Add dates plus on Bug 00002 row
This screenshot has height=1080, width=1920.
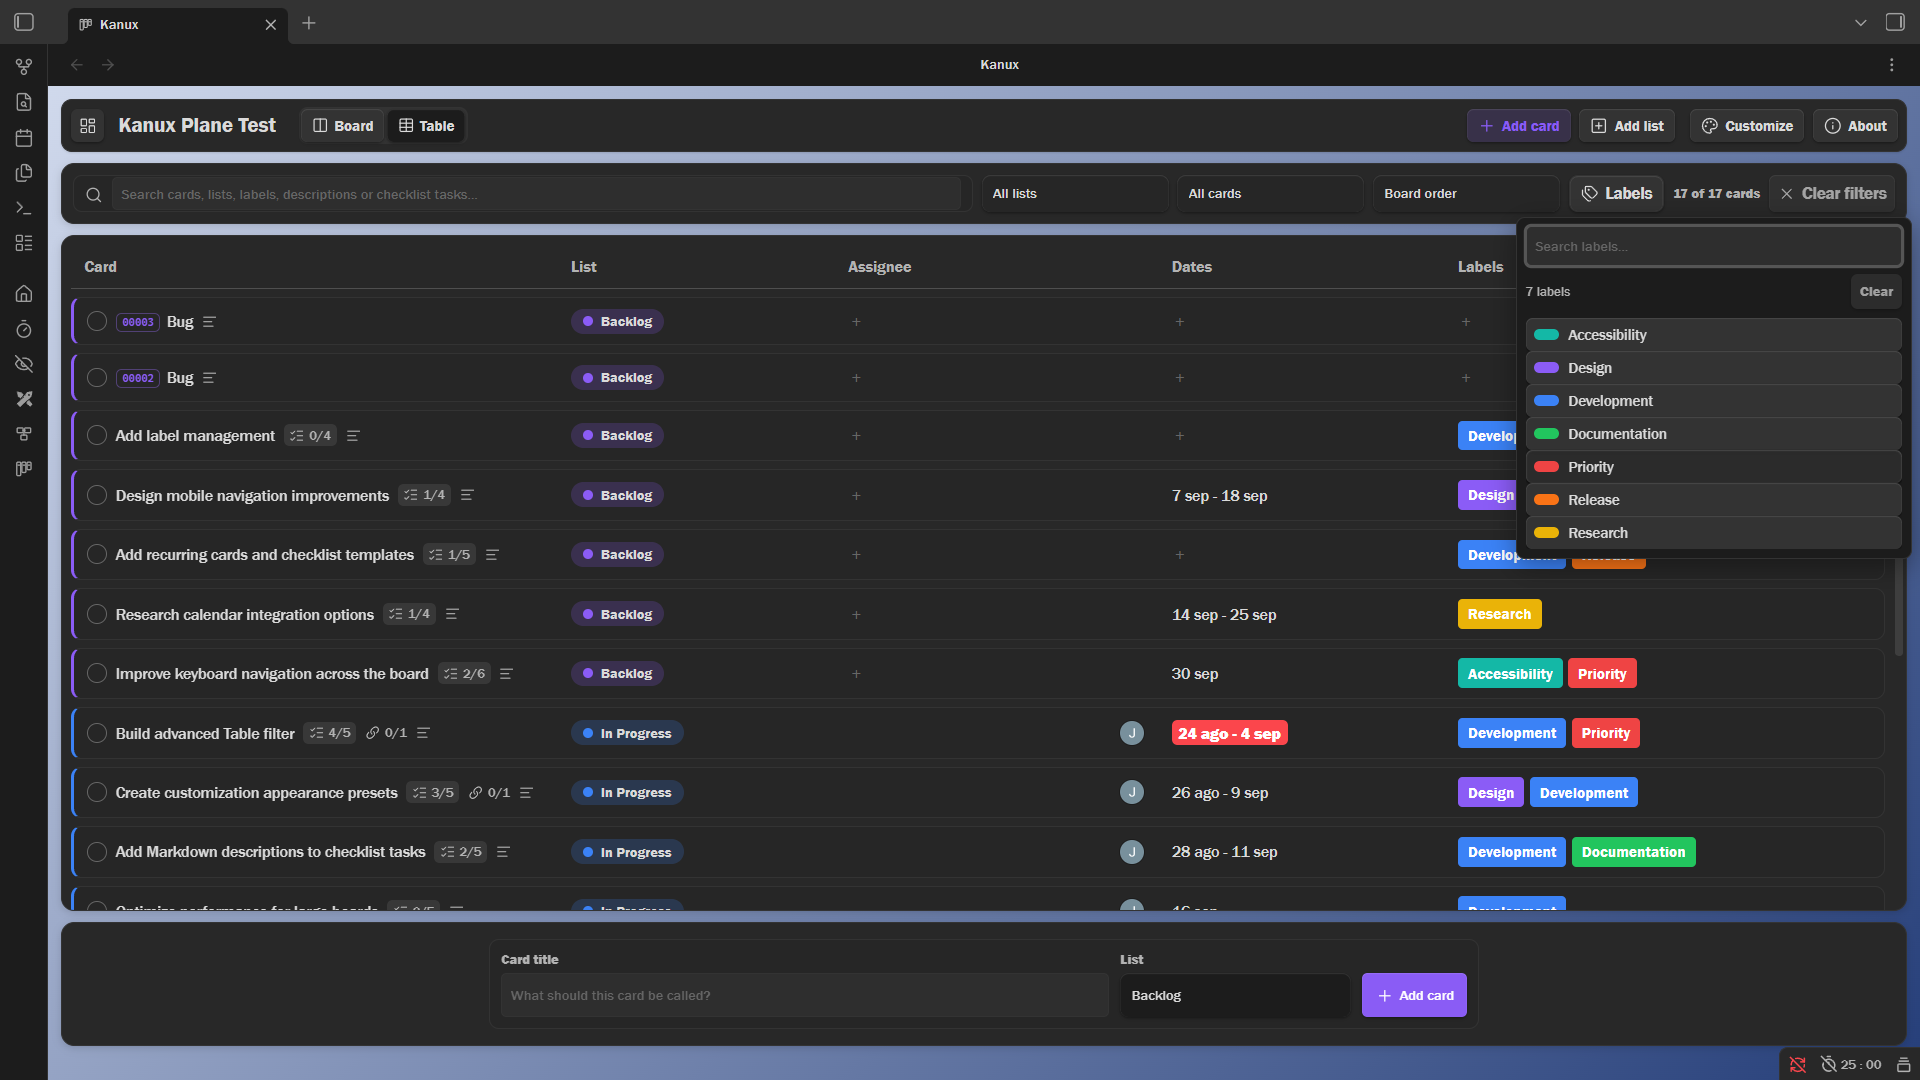[1180, 378]
